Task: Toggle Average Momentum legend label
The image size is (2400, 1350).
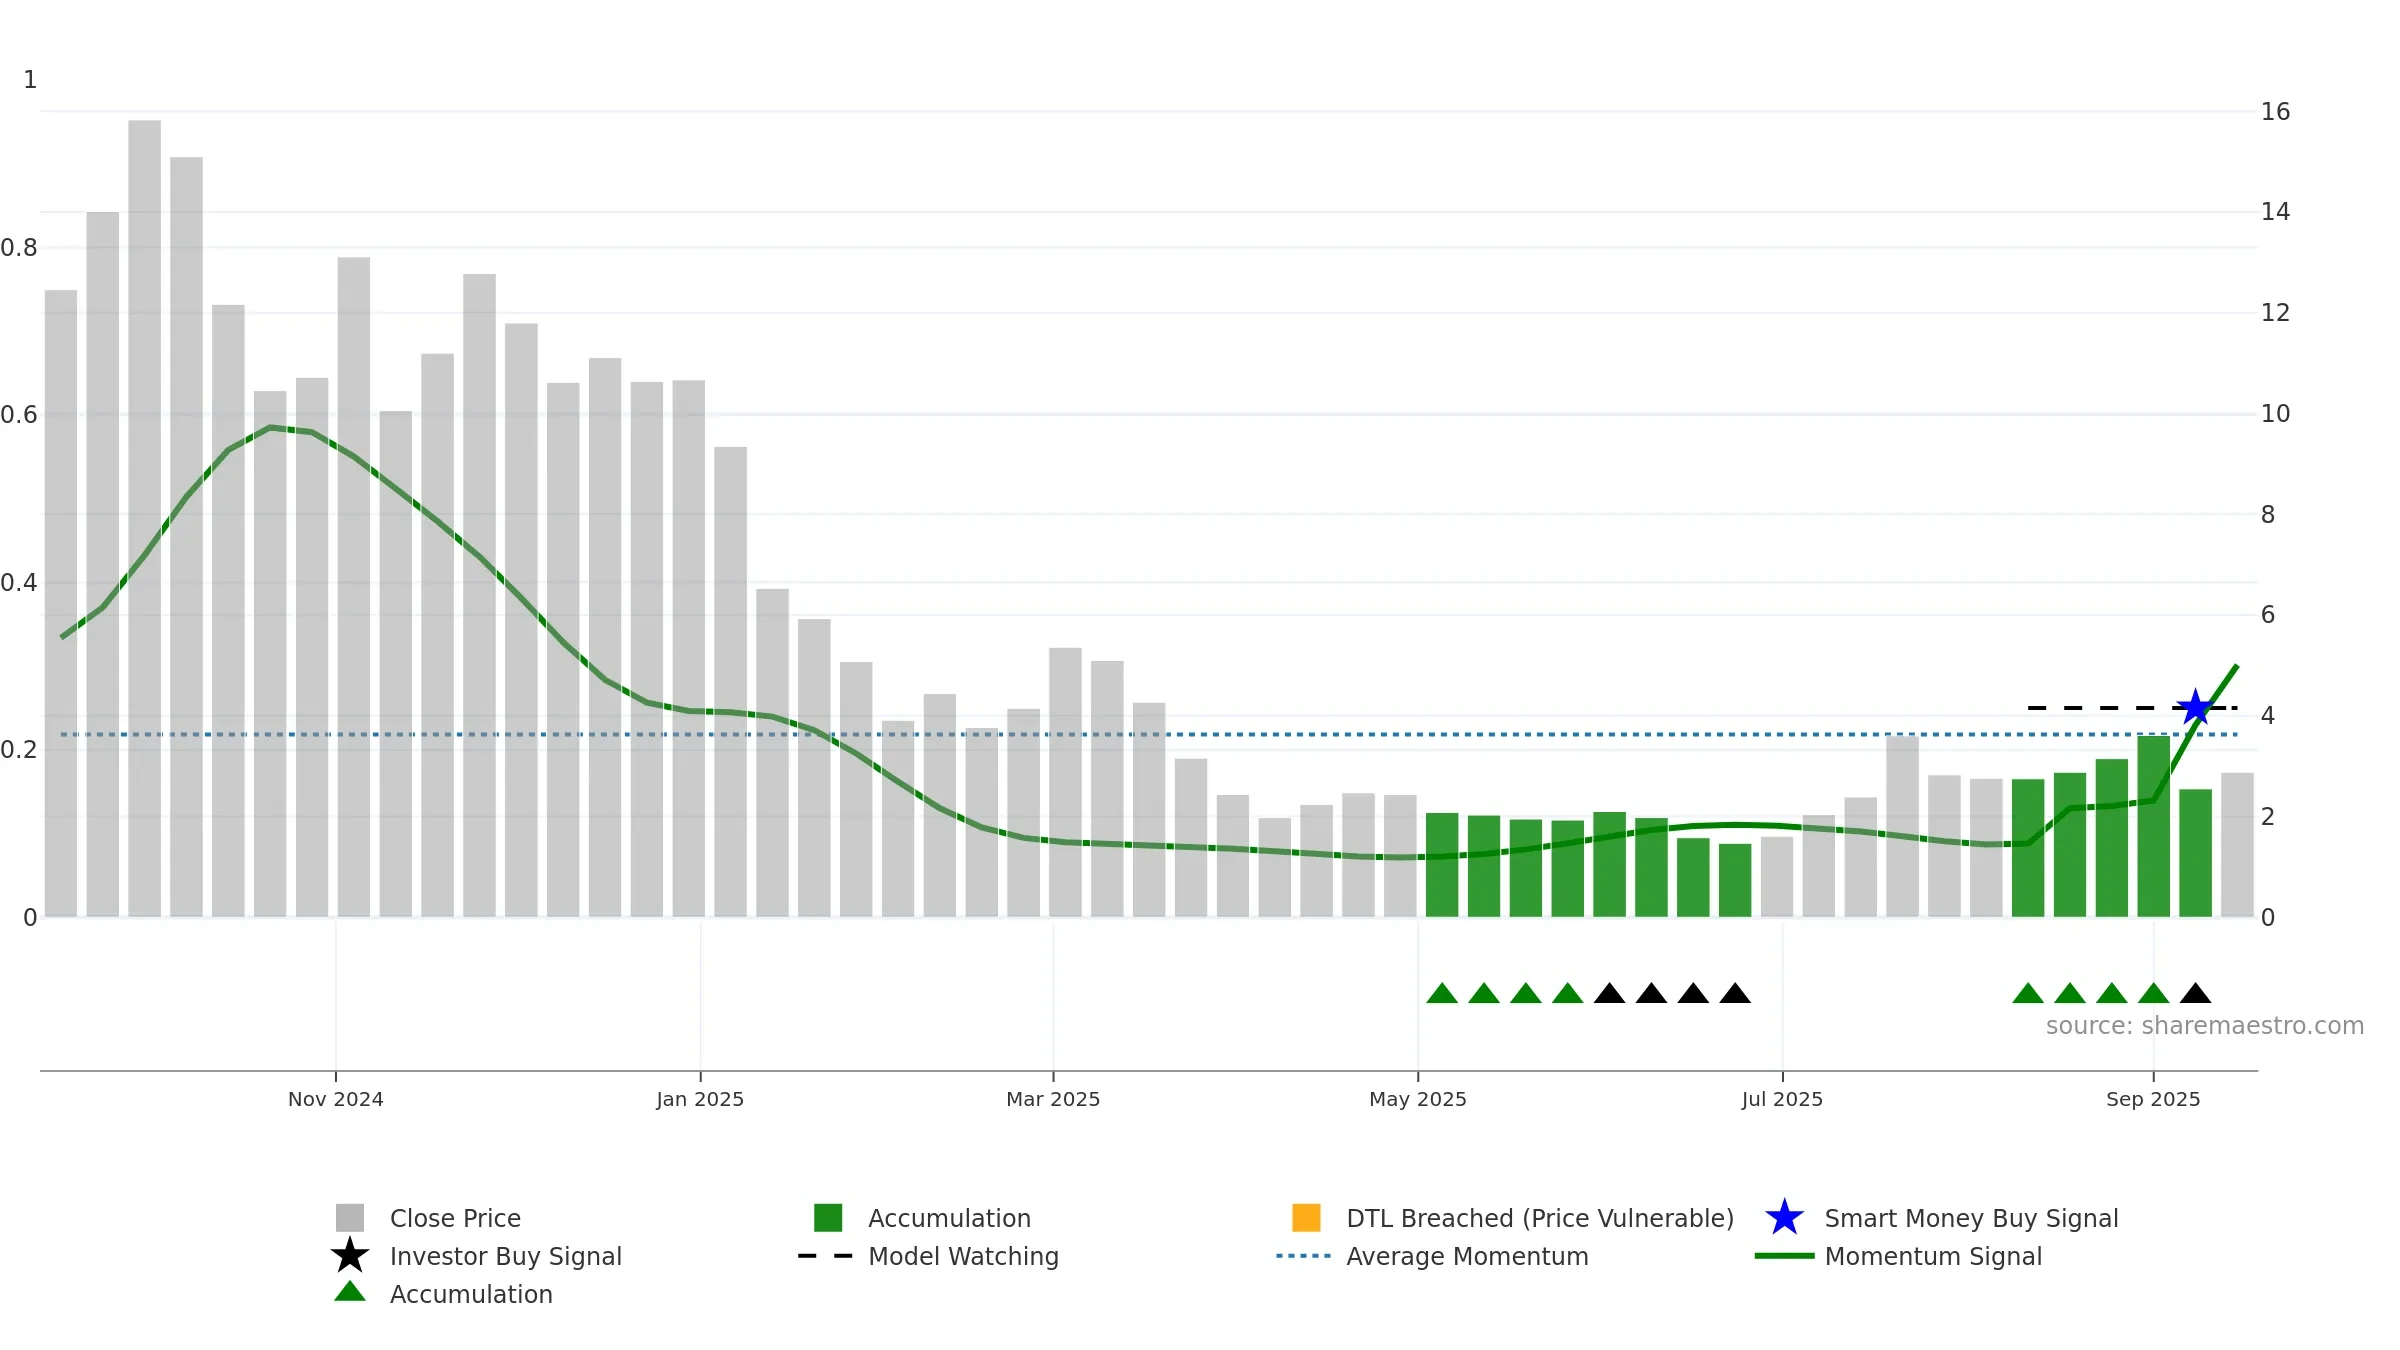Action: [x=1467, y=1256]
